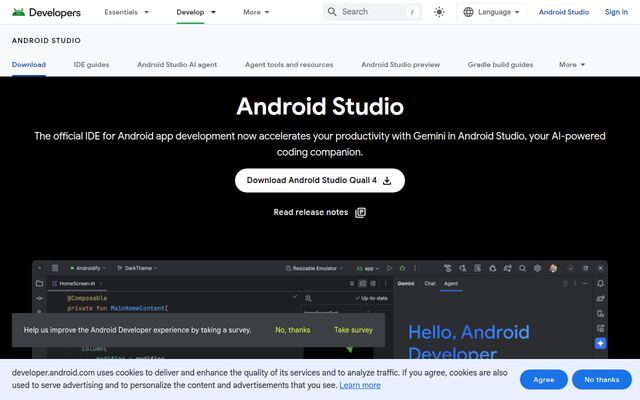
Task: Click the settings gear icon in IDE preview
Action: 538,268
